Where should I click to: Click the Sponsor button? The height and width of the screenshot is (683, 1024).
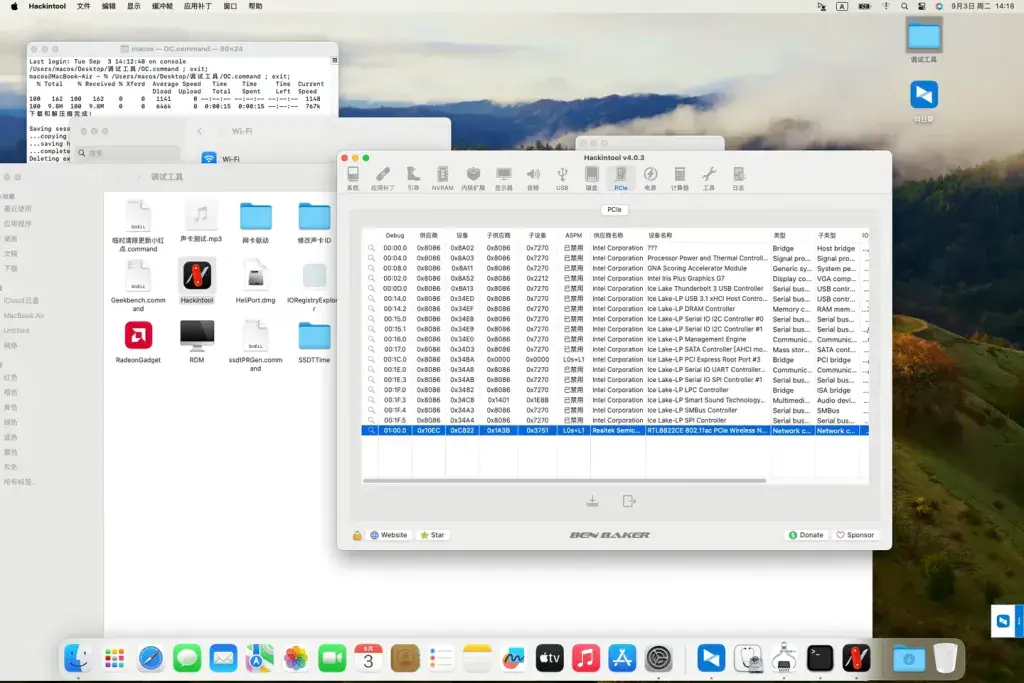(855, 535)
